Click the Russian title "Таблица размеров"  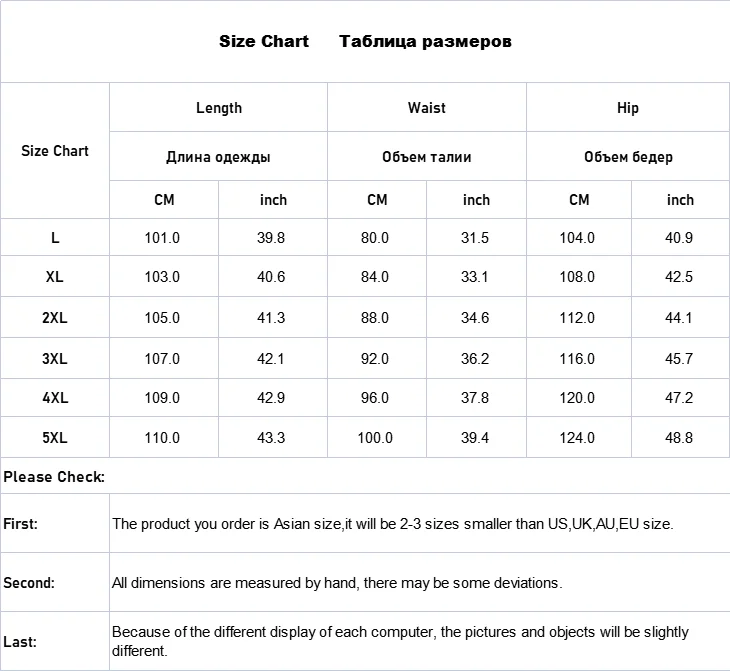426,42
